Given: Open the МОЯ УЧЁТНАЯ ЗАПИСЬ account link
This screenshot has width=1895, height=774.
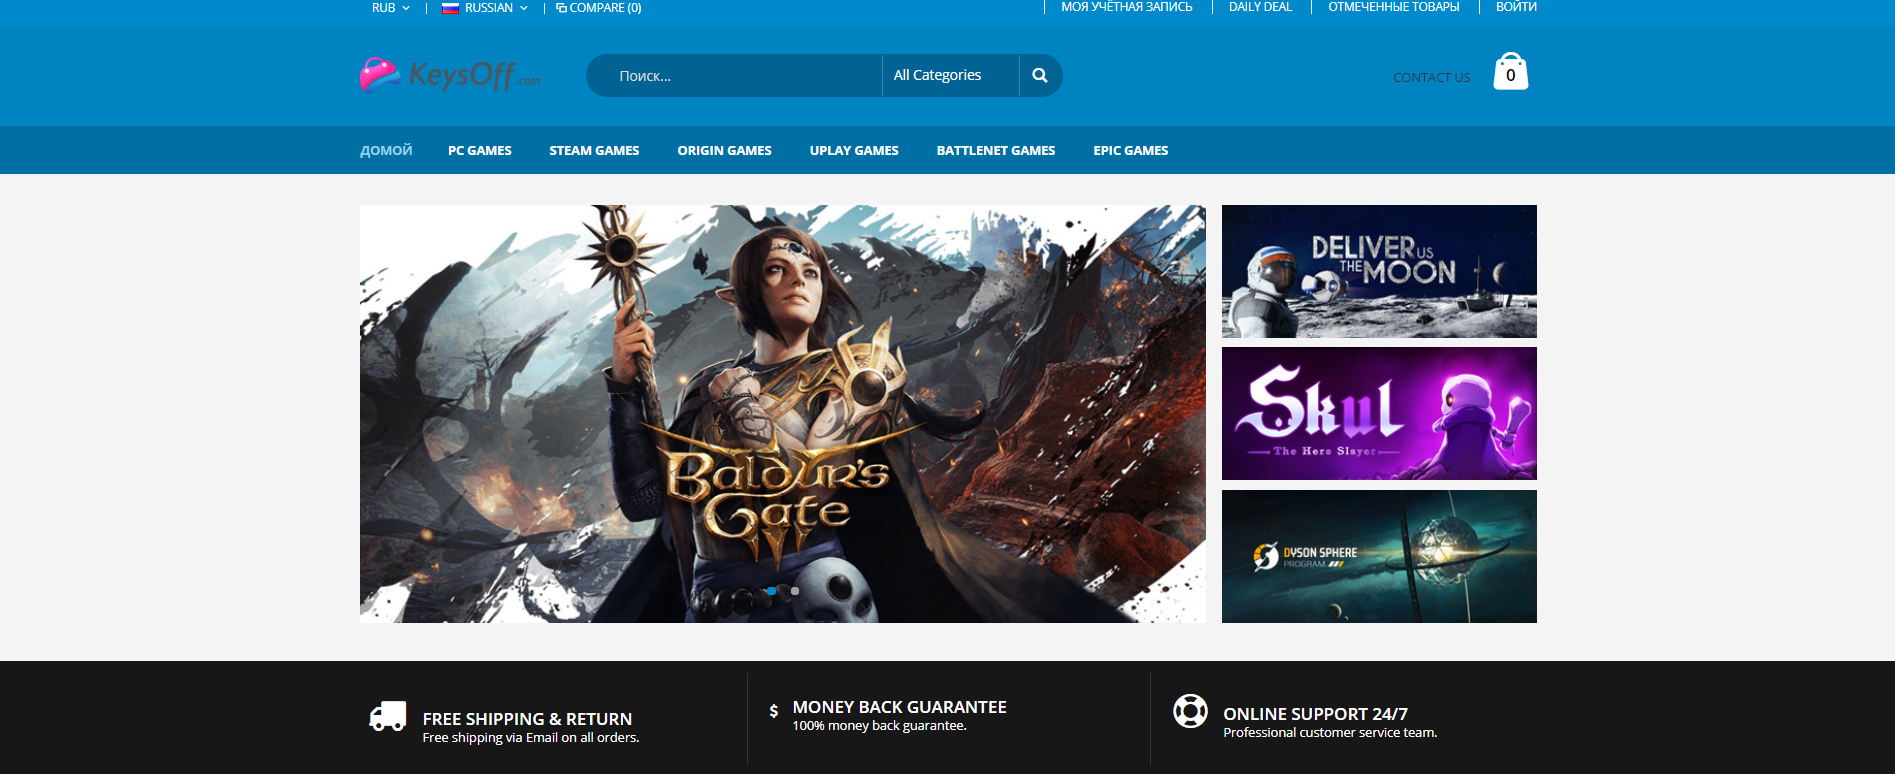Looking at the screenshot, I should 1127,7.
